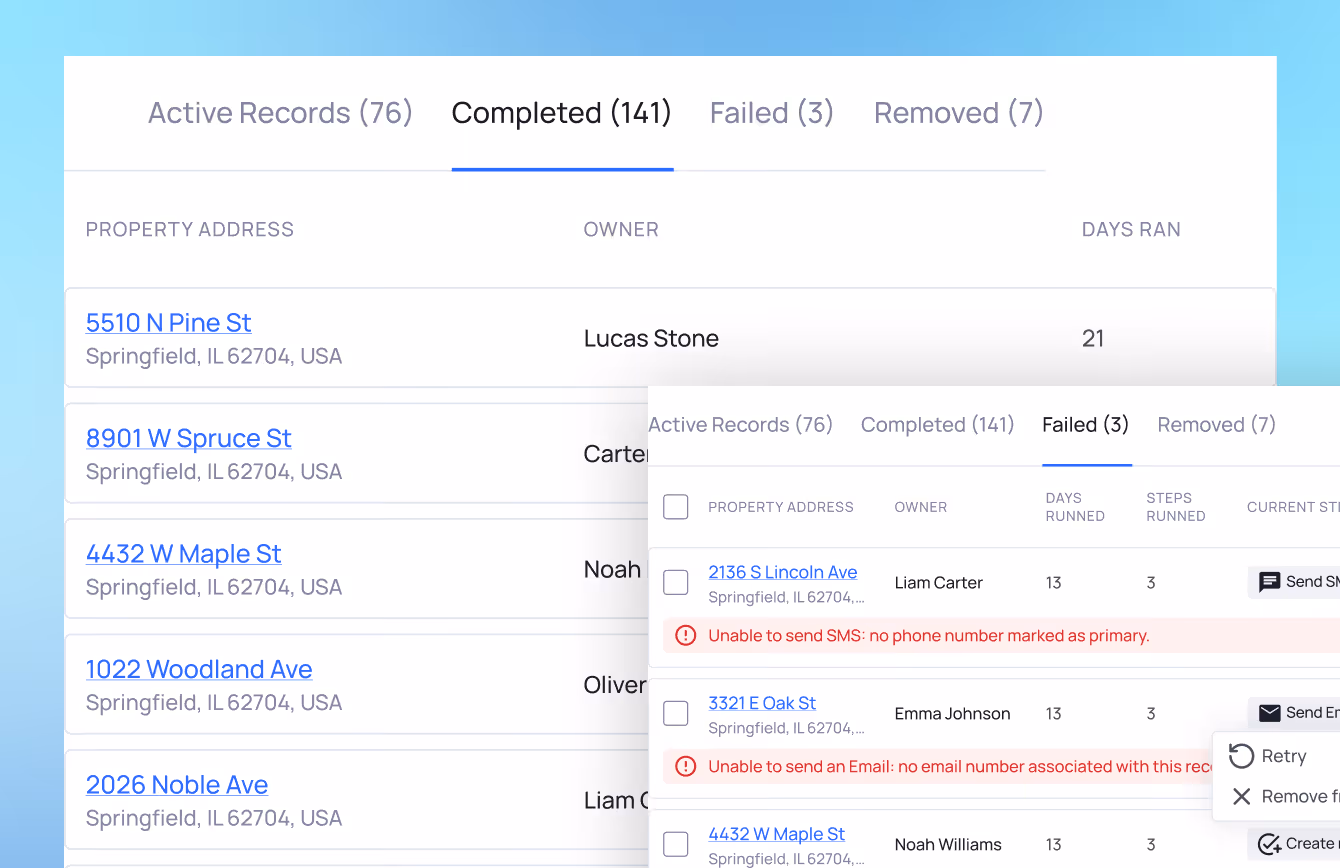Click the Retry circular arrow icon
This screenshot has height=868, width=1340.
[1241, 756]
